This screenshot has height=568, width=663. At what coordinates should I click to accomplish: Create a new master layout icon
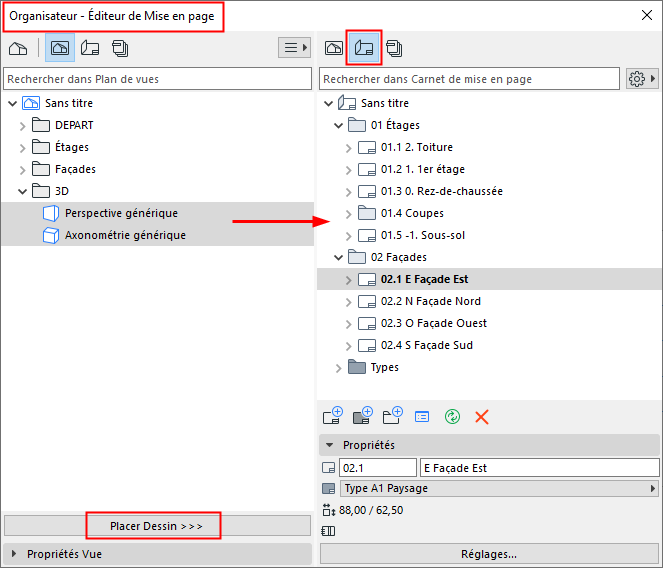tap(362, 416)
